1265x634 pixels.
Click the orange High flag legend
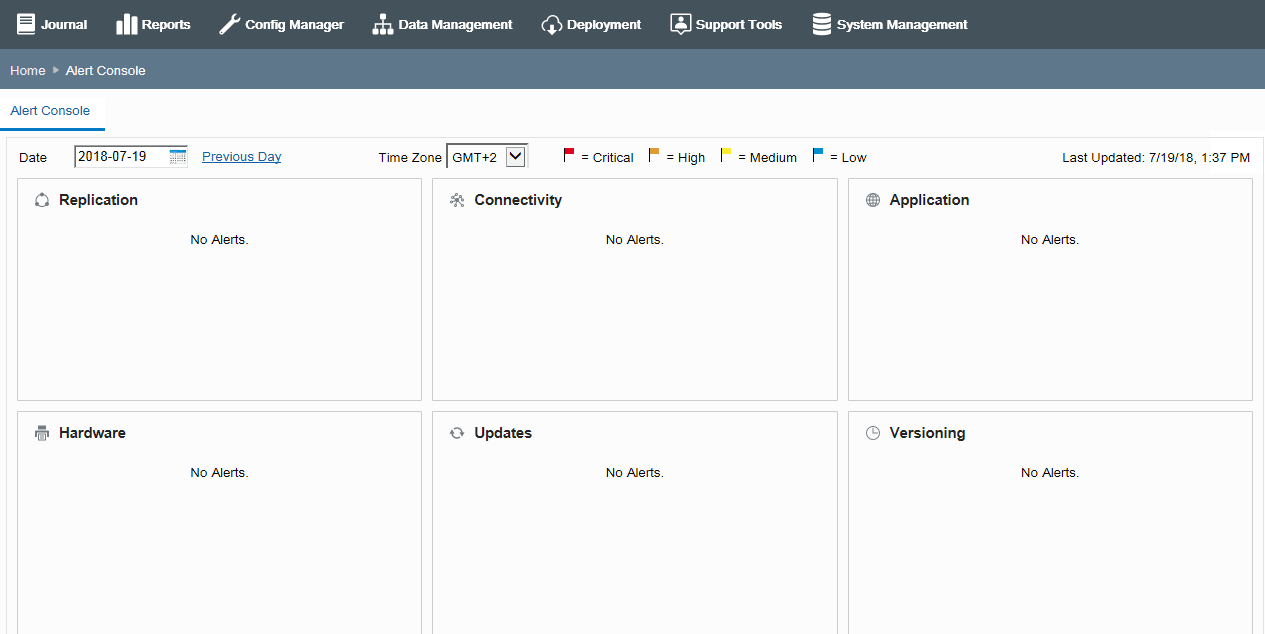[654, 155]
